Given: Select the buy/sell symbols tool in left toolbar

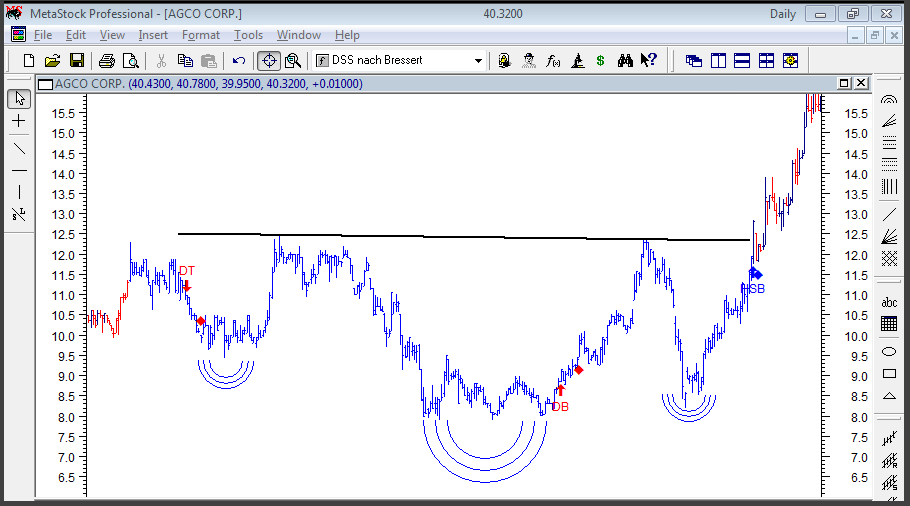Looking at the screenshot, I should coord(19,214).
